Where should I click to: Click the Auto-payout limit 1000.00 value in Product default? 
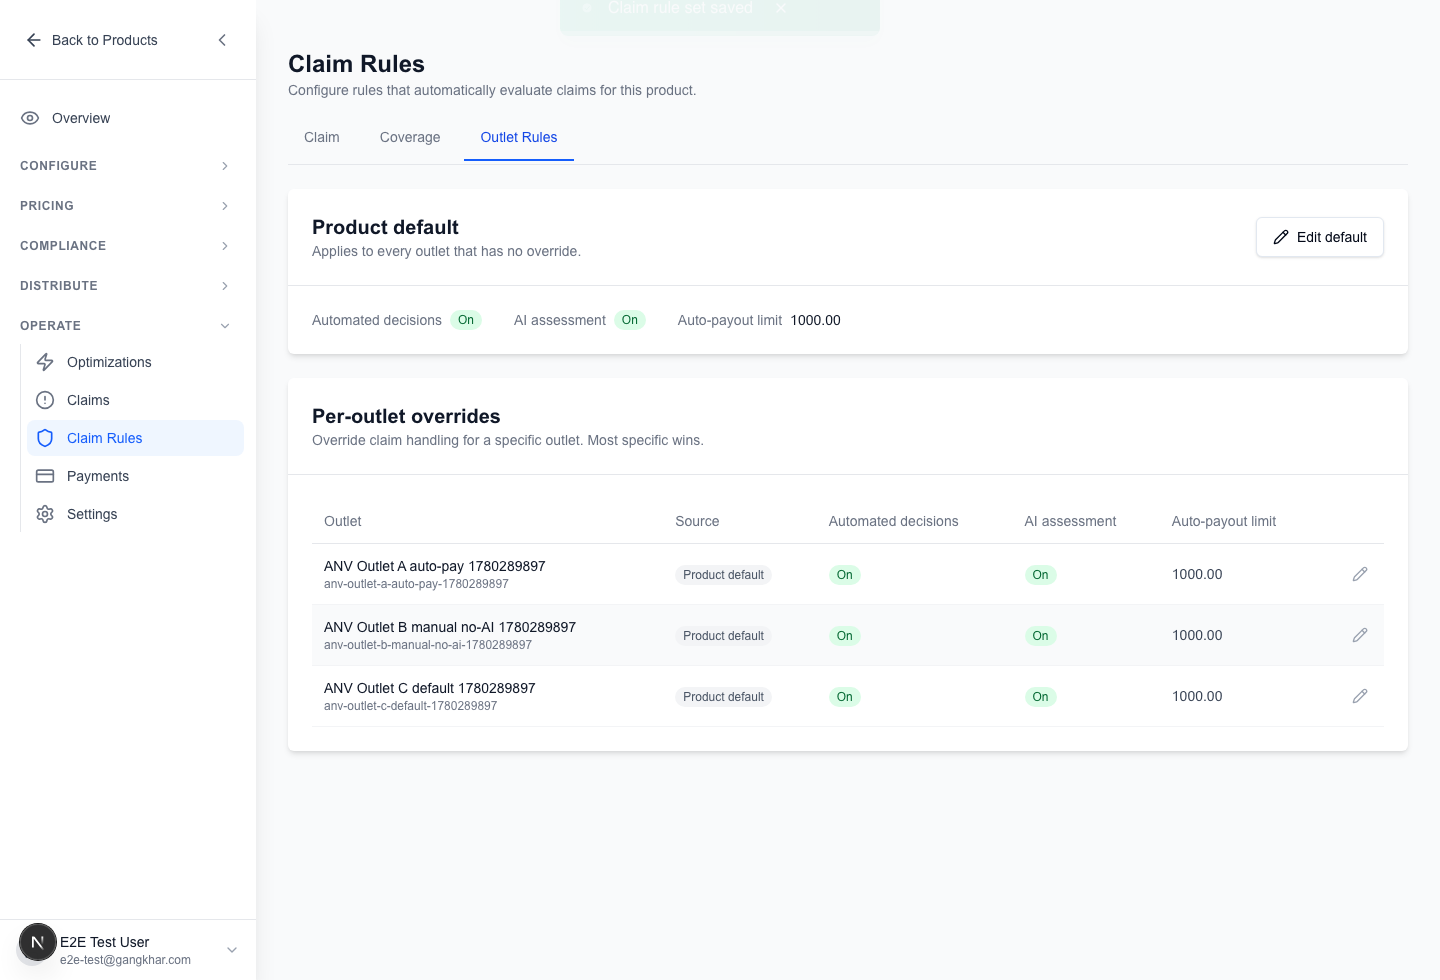815,320
